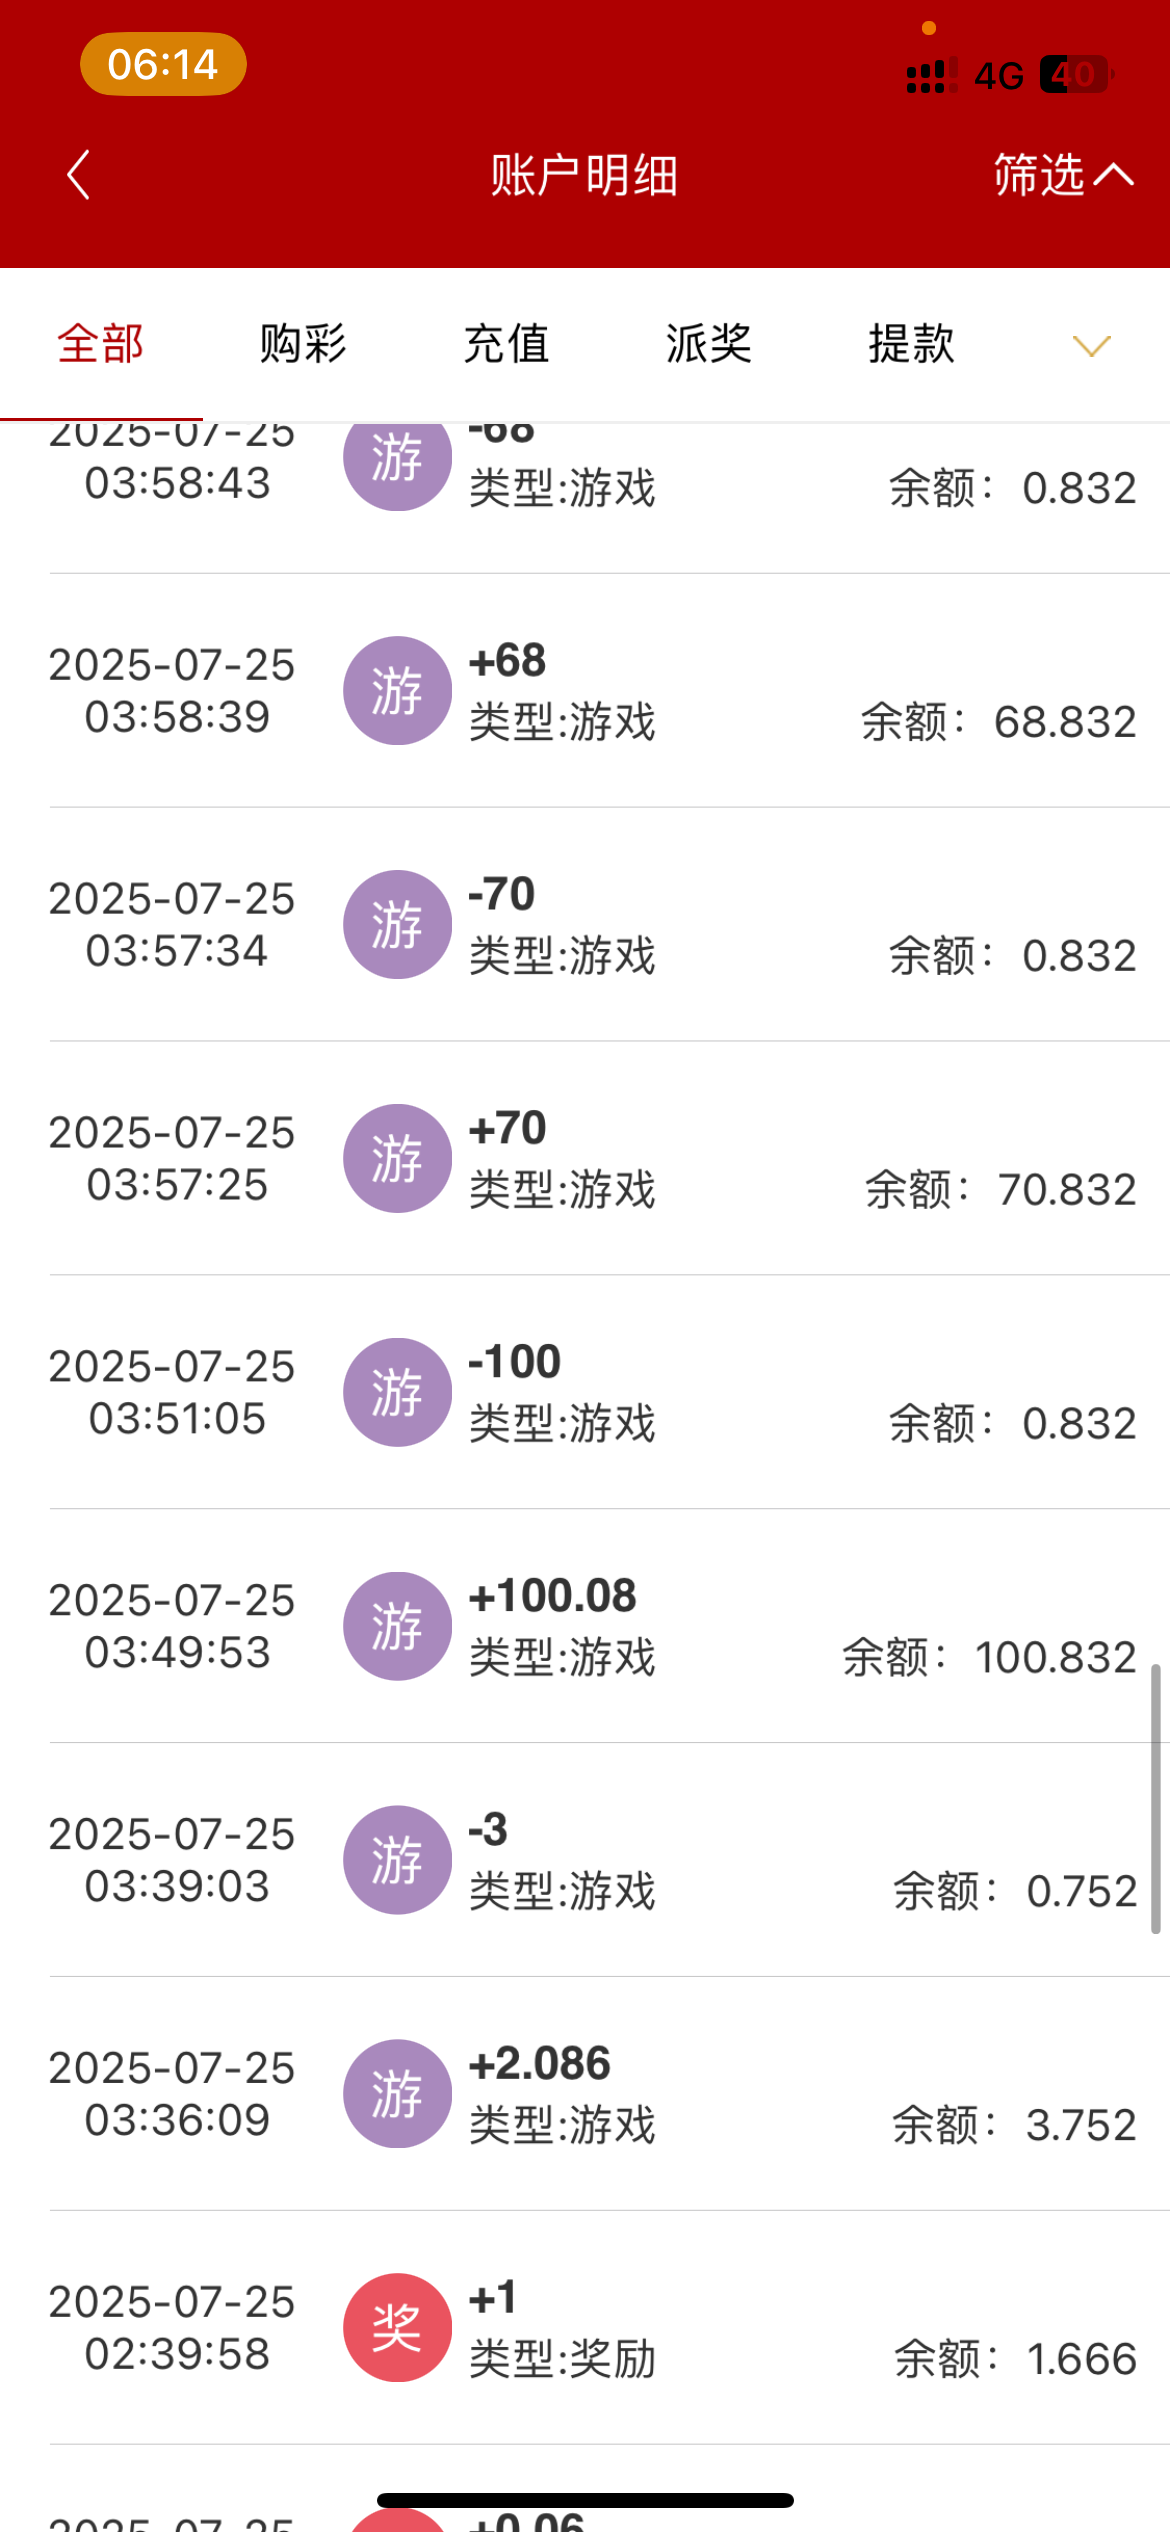Tap the back arrow in header

[79, 176]
